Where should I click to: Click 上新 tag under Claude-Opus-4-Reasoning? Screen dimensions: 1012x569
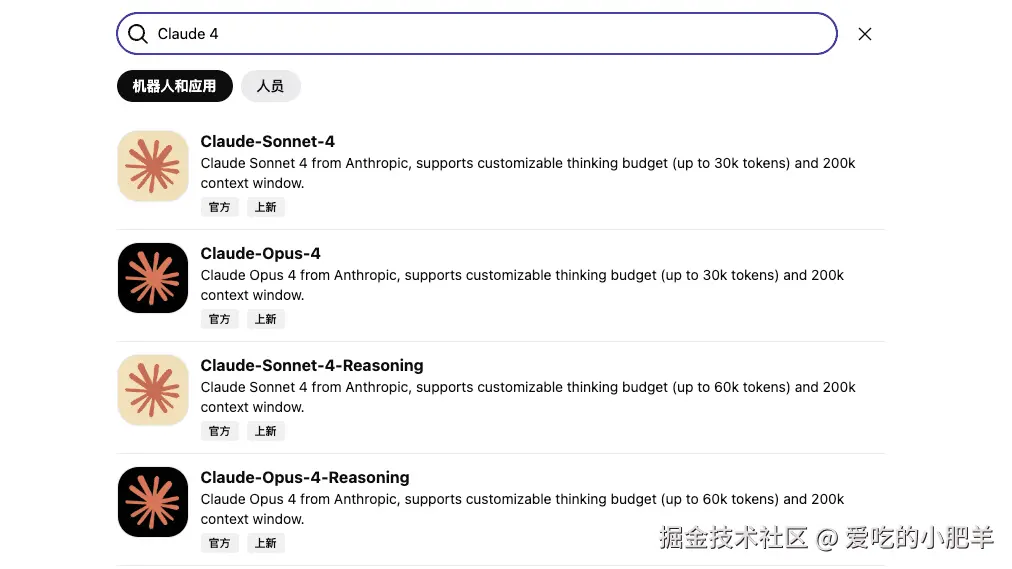265,543
